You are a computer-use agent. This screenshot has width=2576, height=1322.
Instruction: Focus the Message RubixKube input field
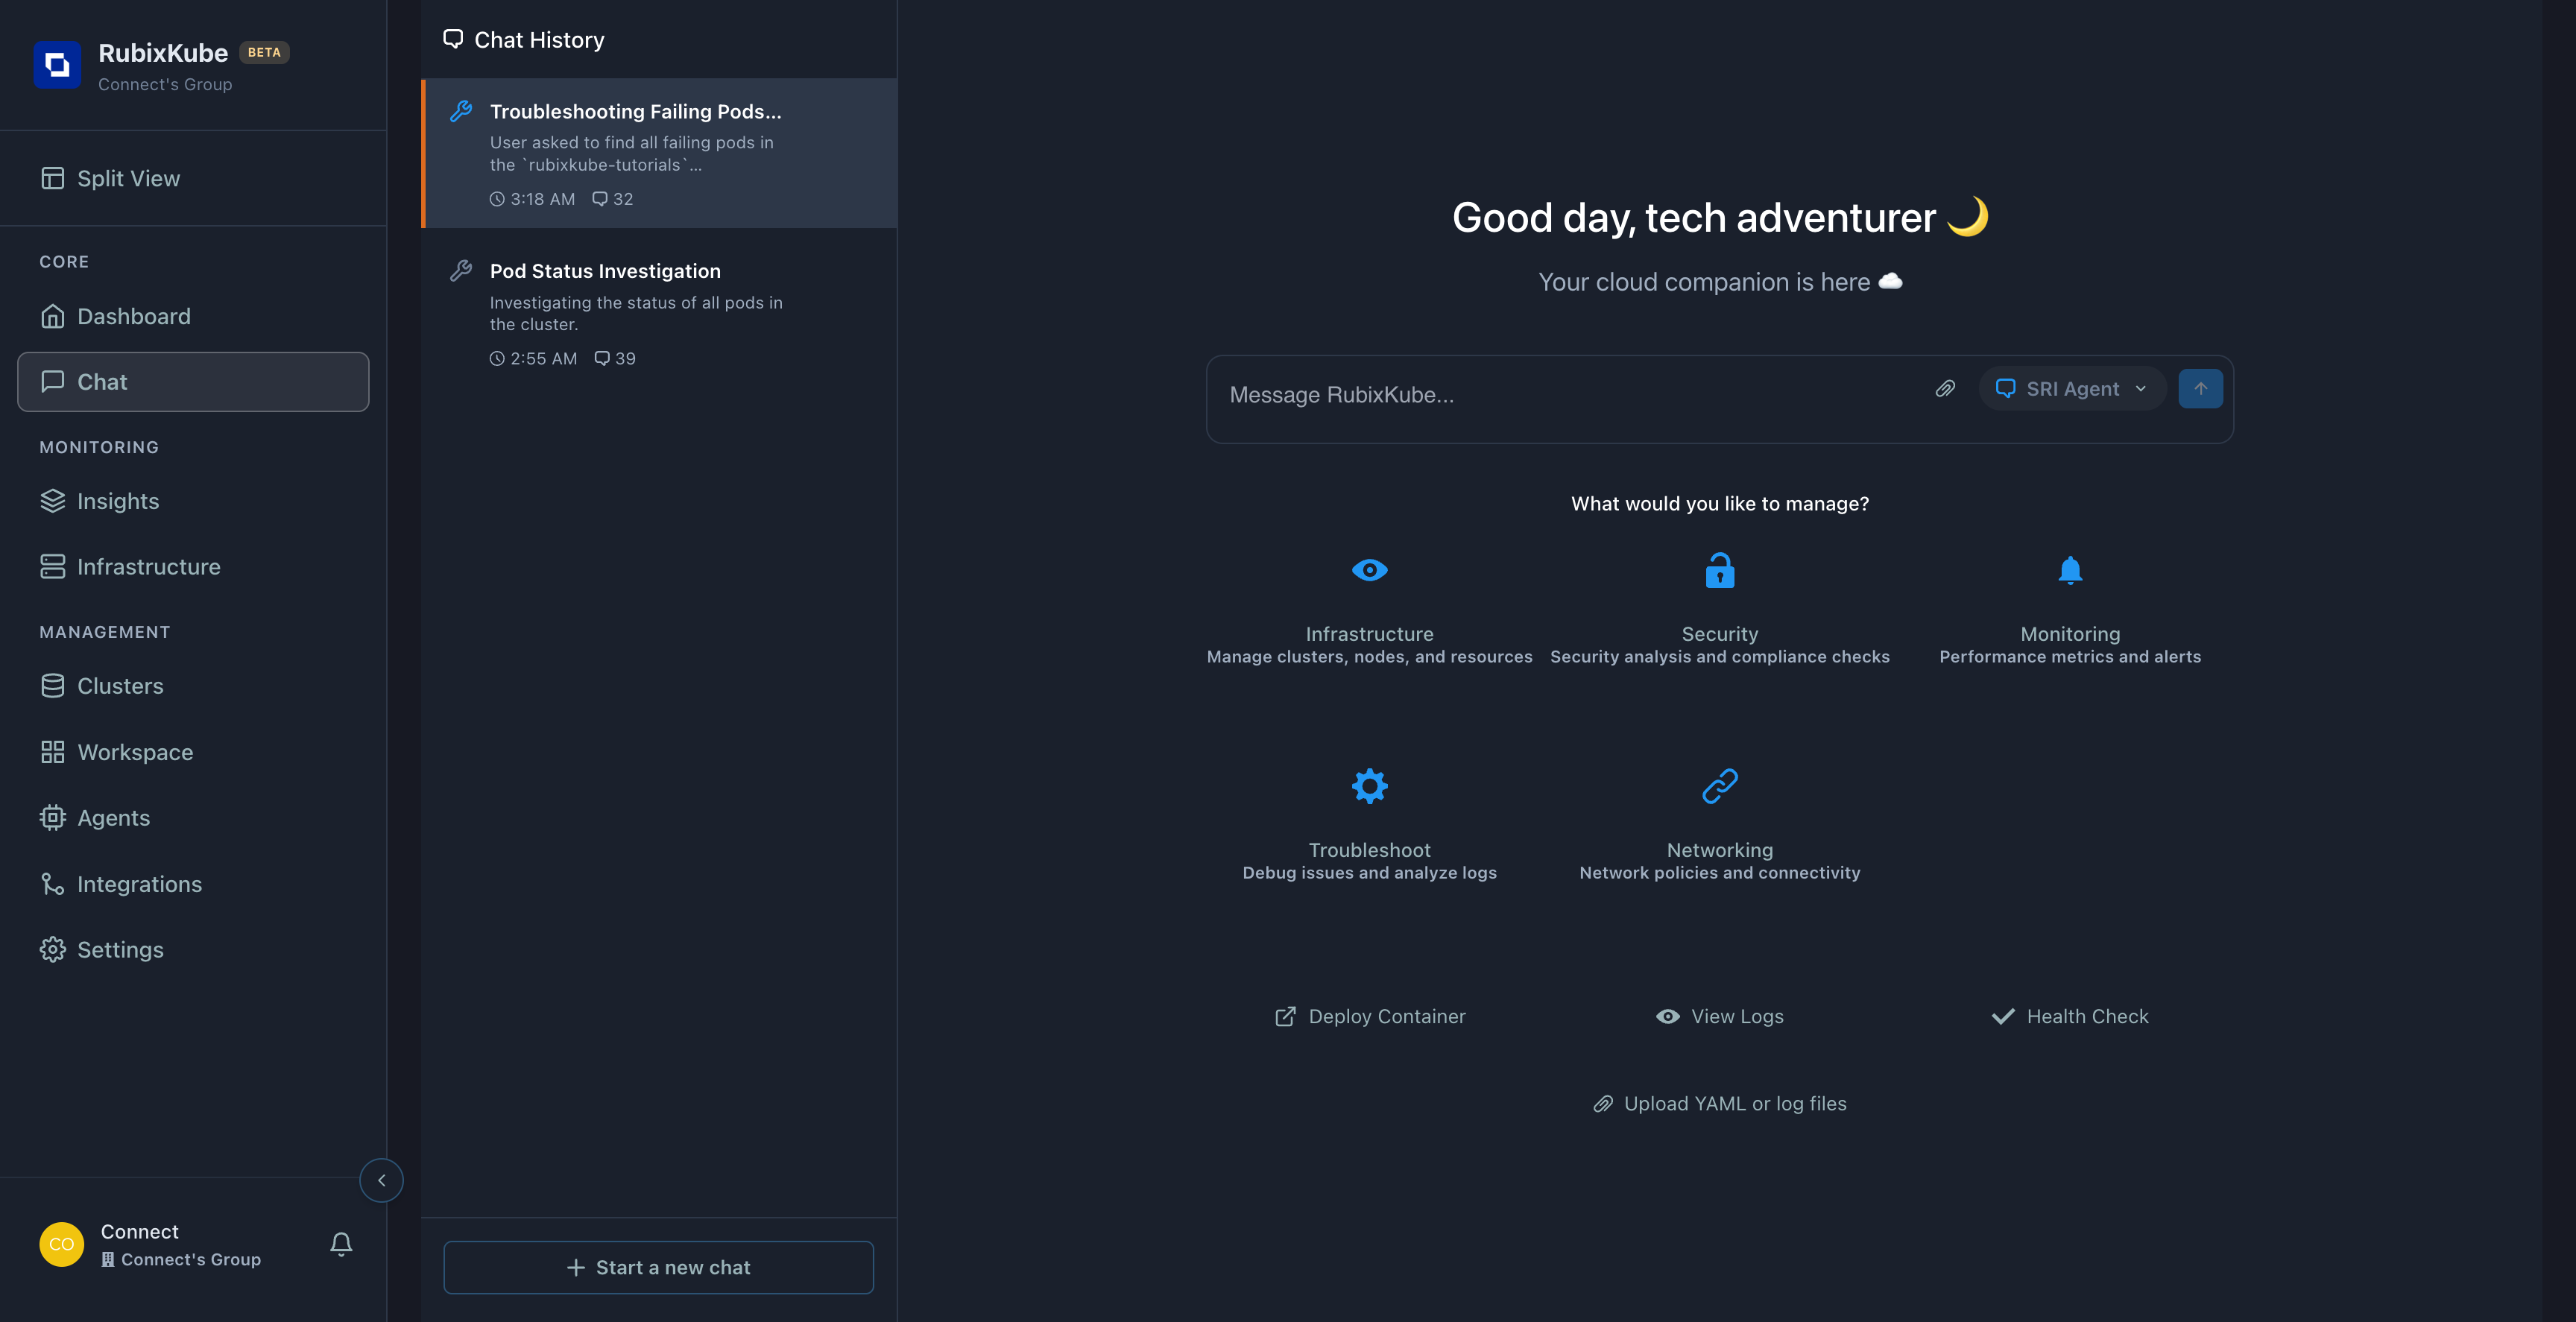pos(1560,396)
